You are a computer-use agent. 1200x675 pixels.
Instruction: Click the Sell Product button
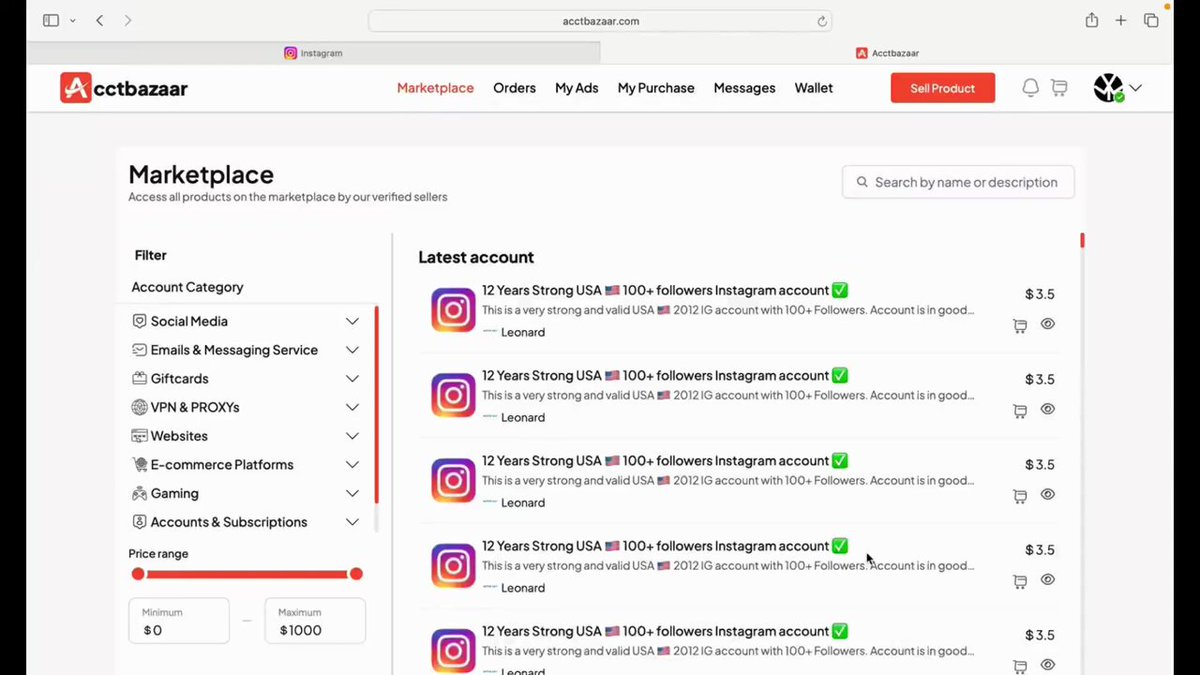pyautogui.click(x=942, y=88)
